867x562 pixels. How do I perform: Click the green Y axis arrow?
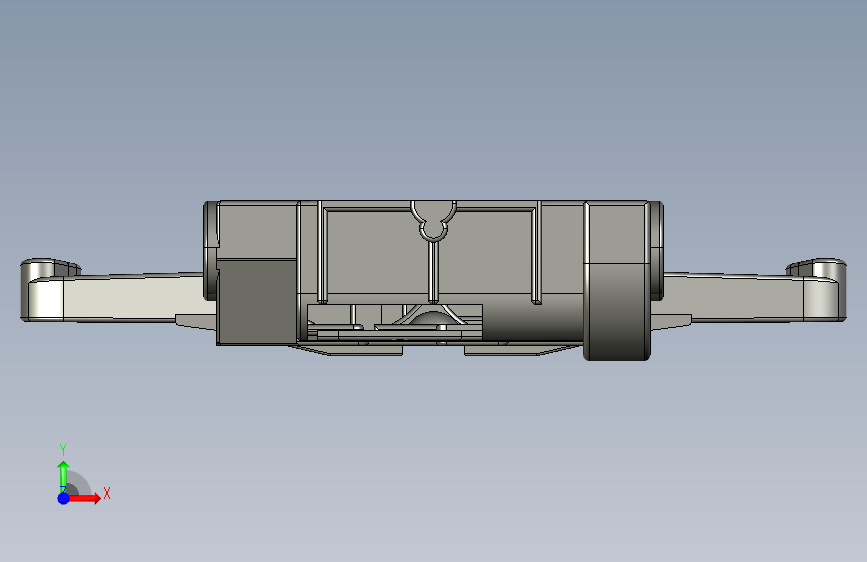pyautogui.click(x=63, y=476)
